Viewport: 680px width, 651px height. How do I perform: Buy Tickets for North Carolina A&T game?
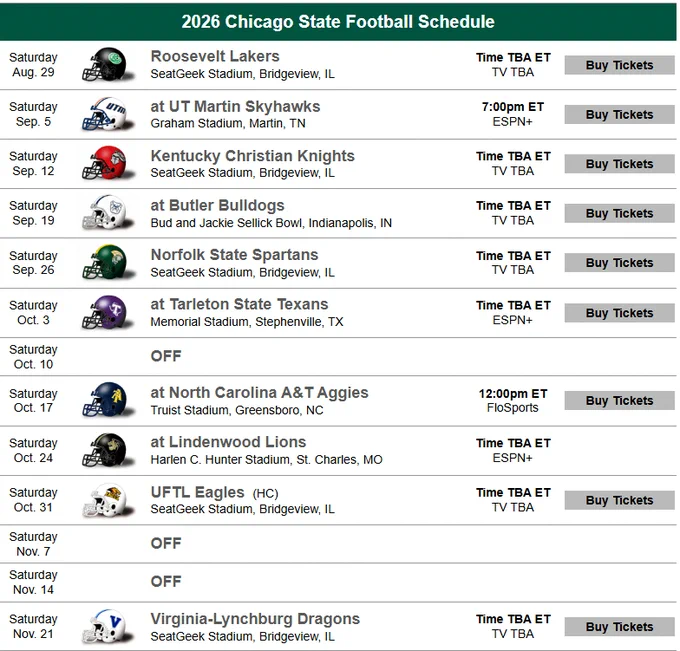[619, 400]
